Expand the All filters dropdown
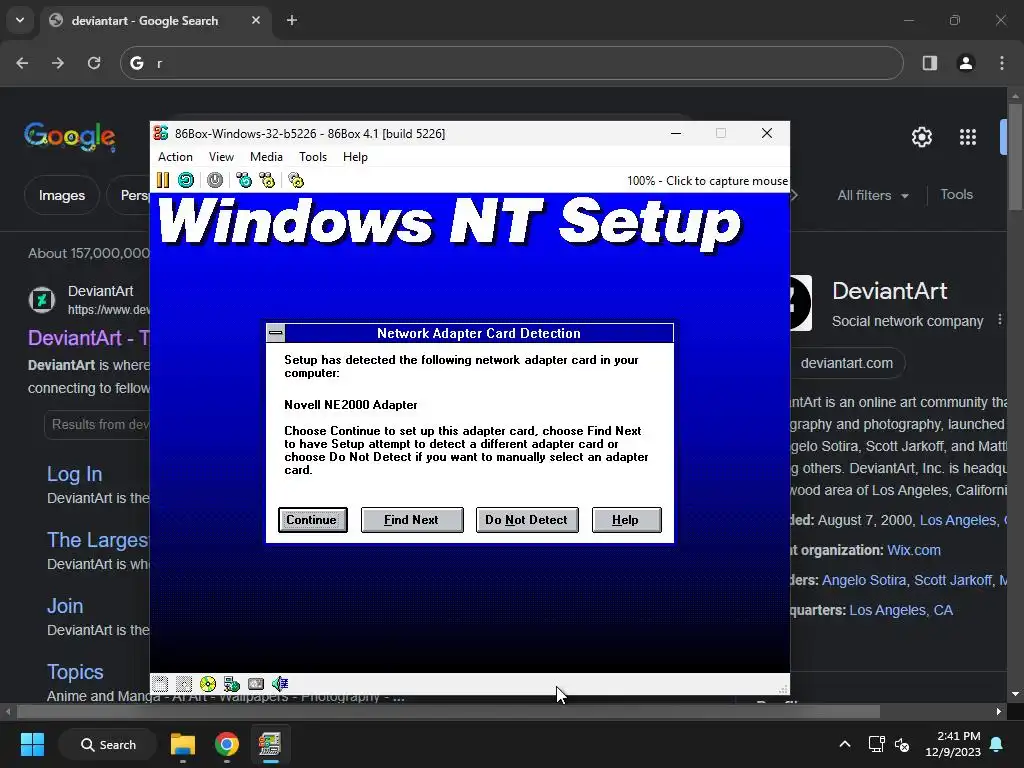The height and width of the screenshot is (768, 1024). [873, 195]
